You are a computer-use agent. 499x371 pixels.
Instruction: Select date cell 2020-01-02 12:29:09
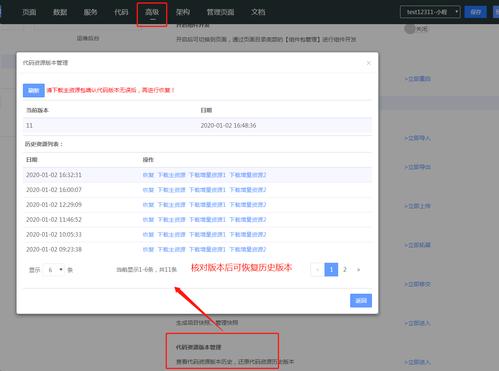(54, 205)
